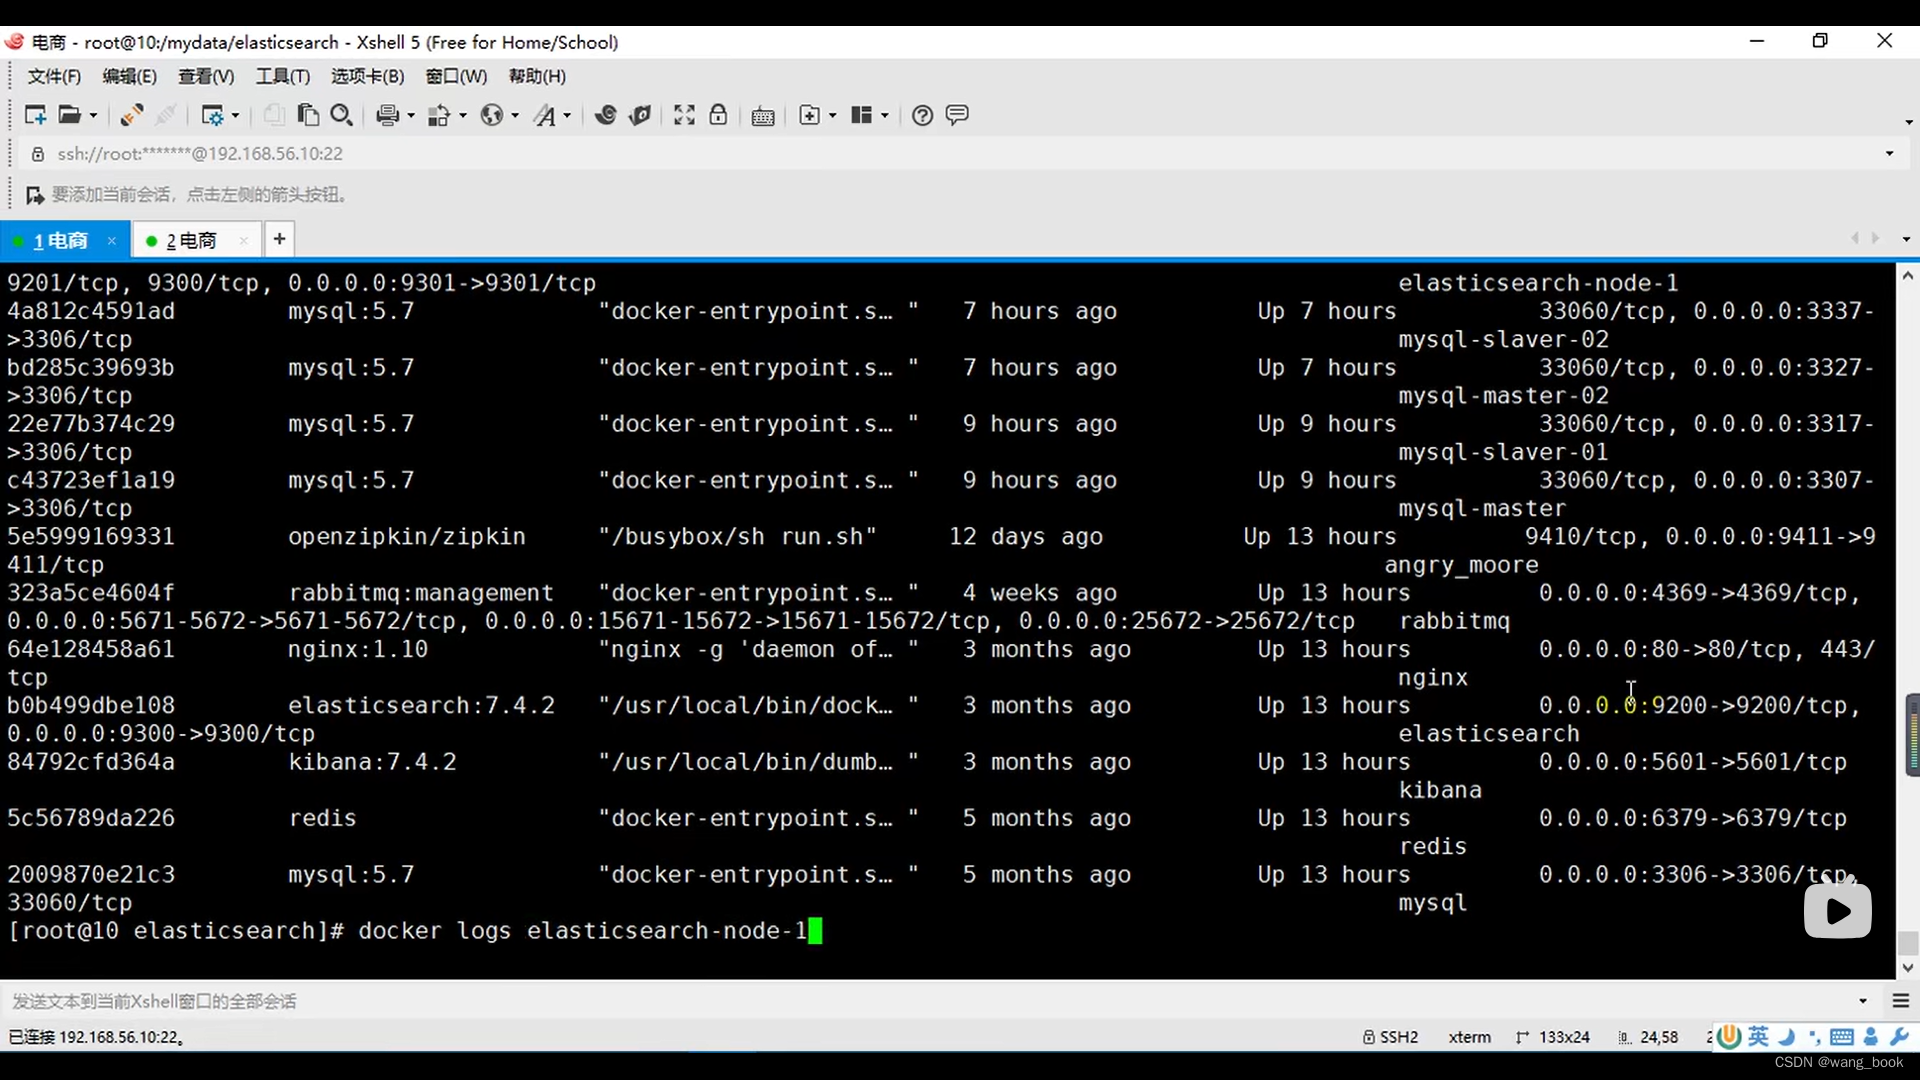This screenshot has height=1080, width=1920.
Task: Open the Help question mark icon
Action: tap(922, 115)
